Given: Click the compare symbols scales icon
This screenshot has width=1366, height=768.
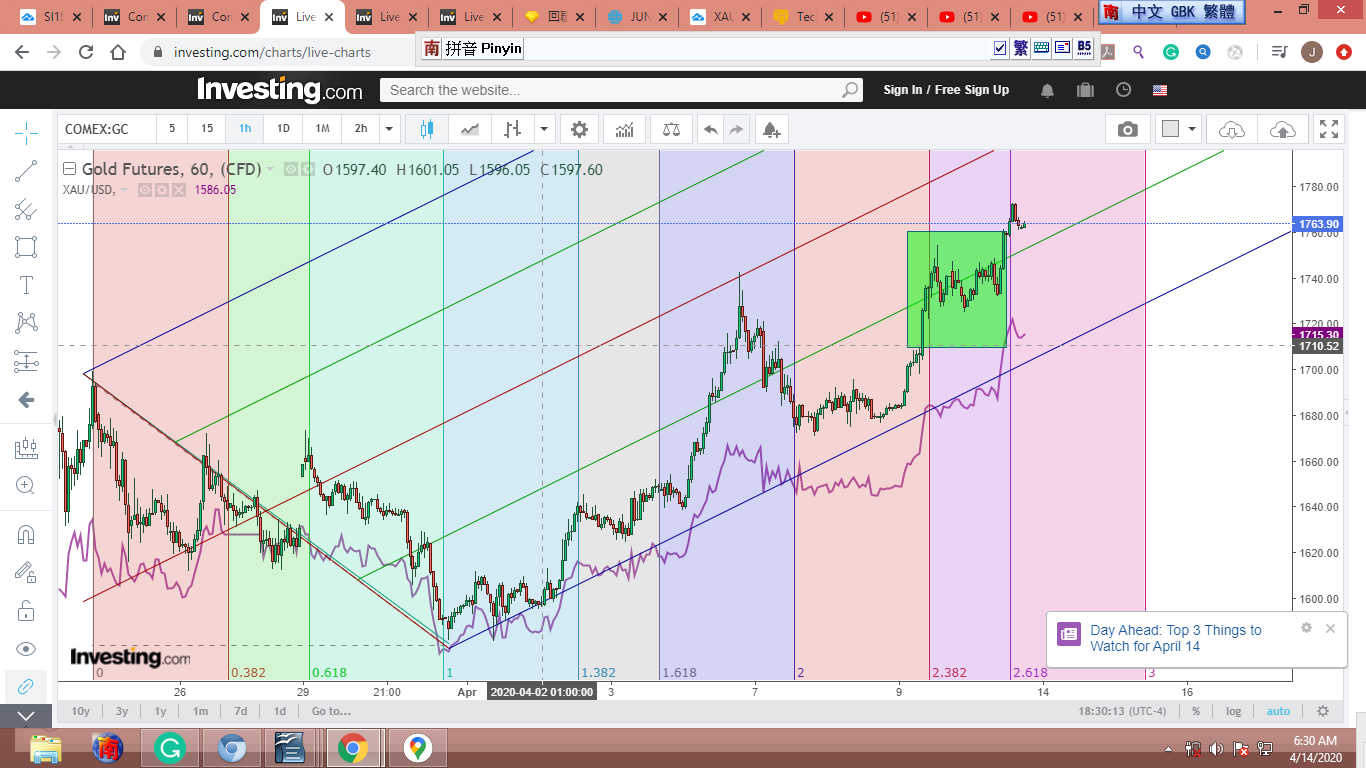Looking at the screenshot, I should coord(671,129).
